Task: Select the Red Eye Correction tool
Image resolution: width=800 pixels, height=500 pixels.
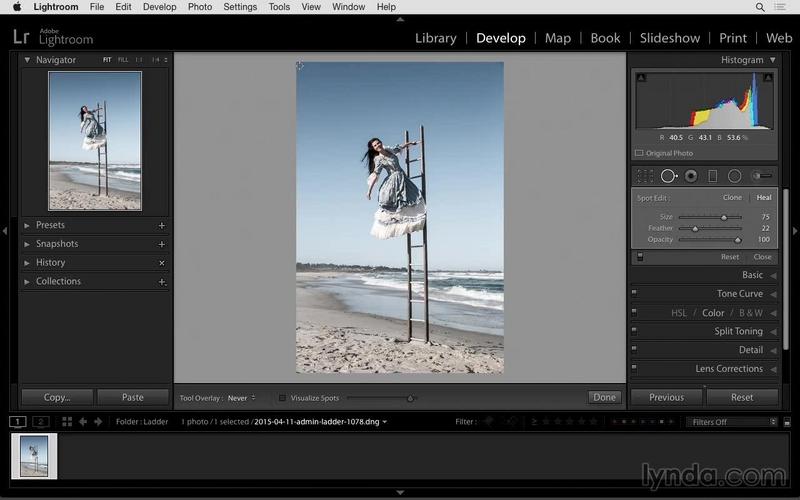Action: tap(691, 176)
